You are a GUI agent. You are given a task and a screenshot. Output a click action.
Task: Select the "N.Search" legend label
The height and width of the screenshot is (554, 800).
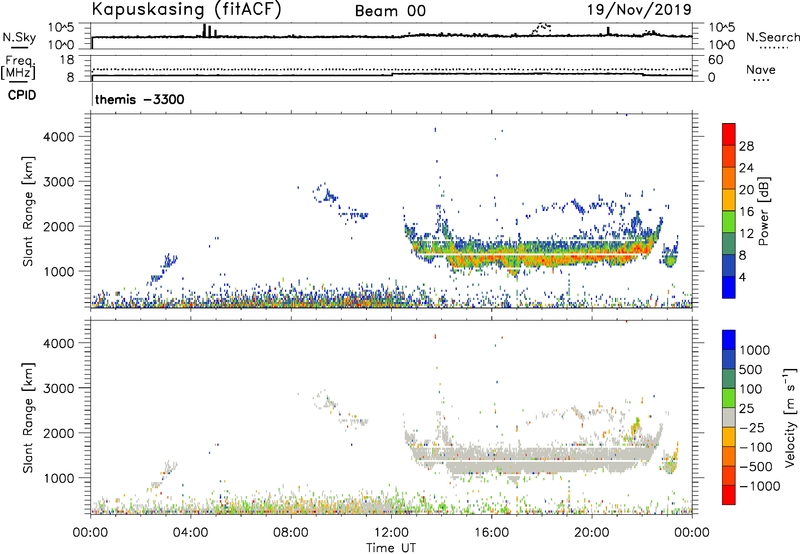(772, 37)
